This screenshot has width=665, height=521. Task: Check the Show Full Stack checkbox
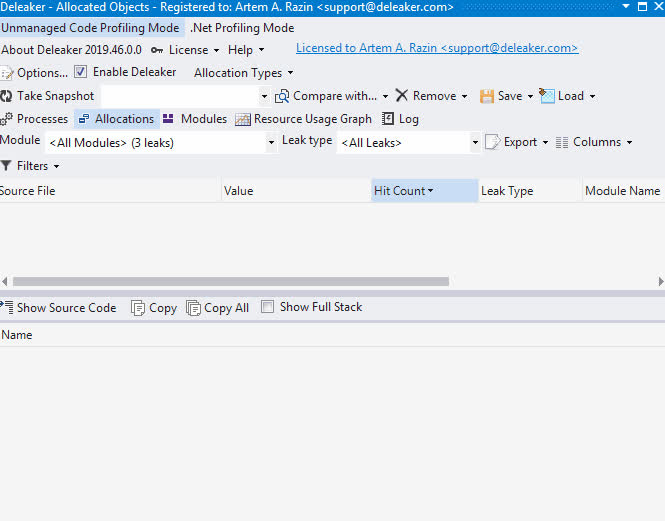[267, 306]
